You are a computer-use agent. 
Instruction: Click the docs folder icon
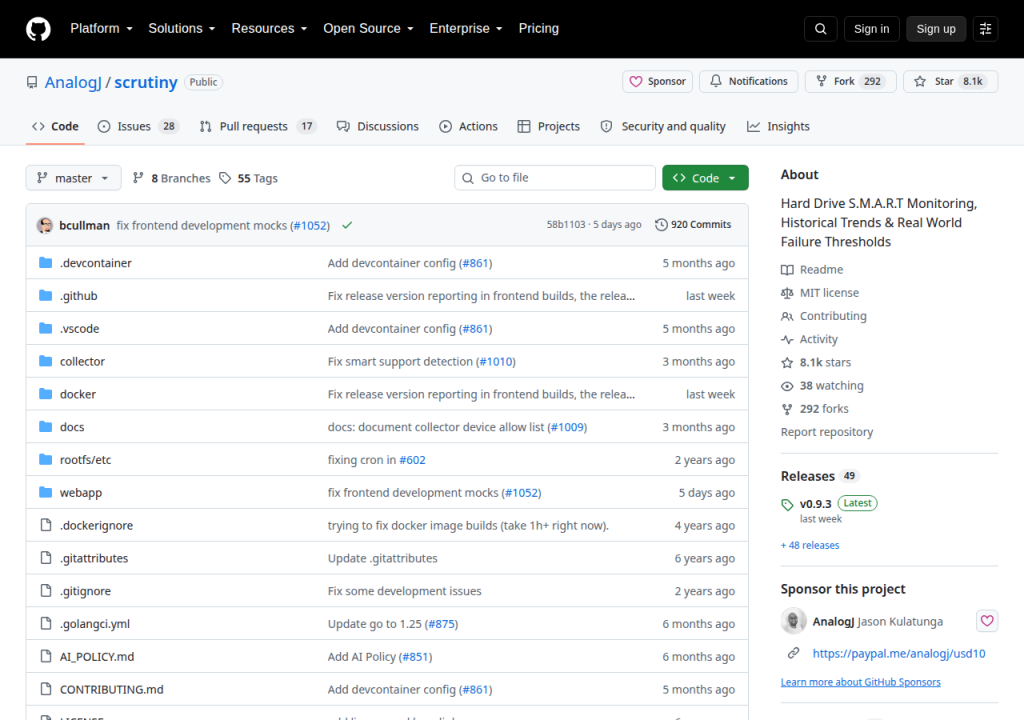tap(45, 427)
